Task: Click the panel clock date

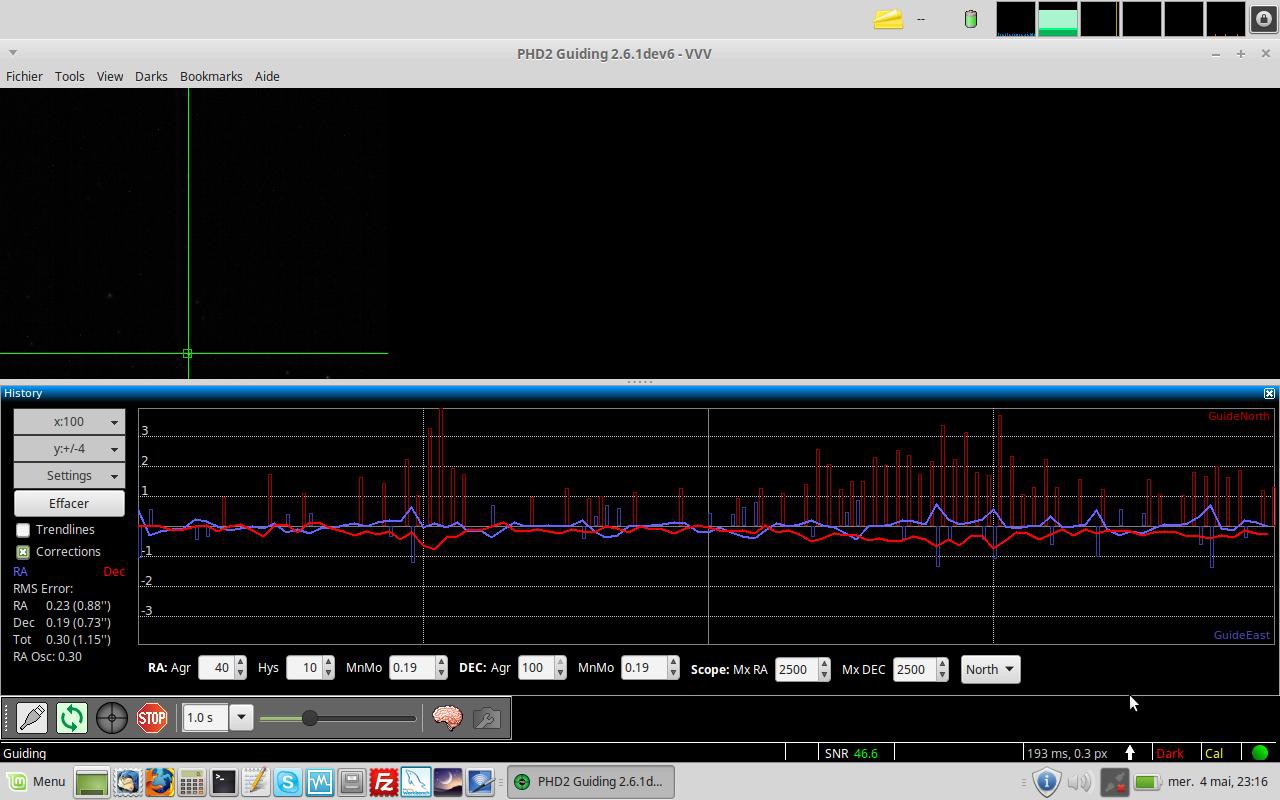Action: (1217, 782)
